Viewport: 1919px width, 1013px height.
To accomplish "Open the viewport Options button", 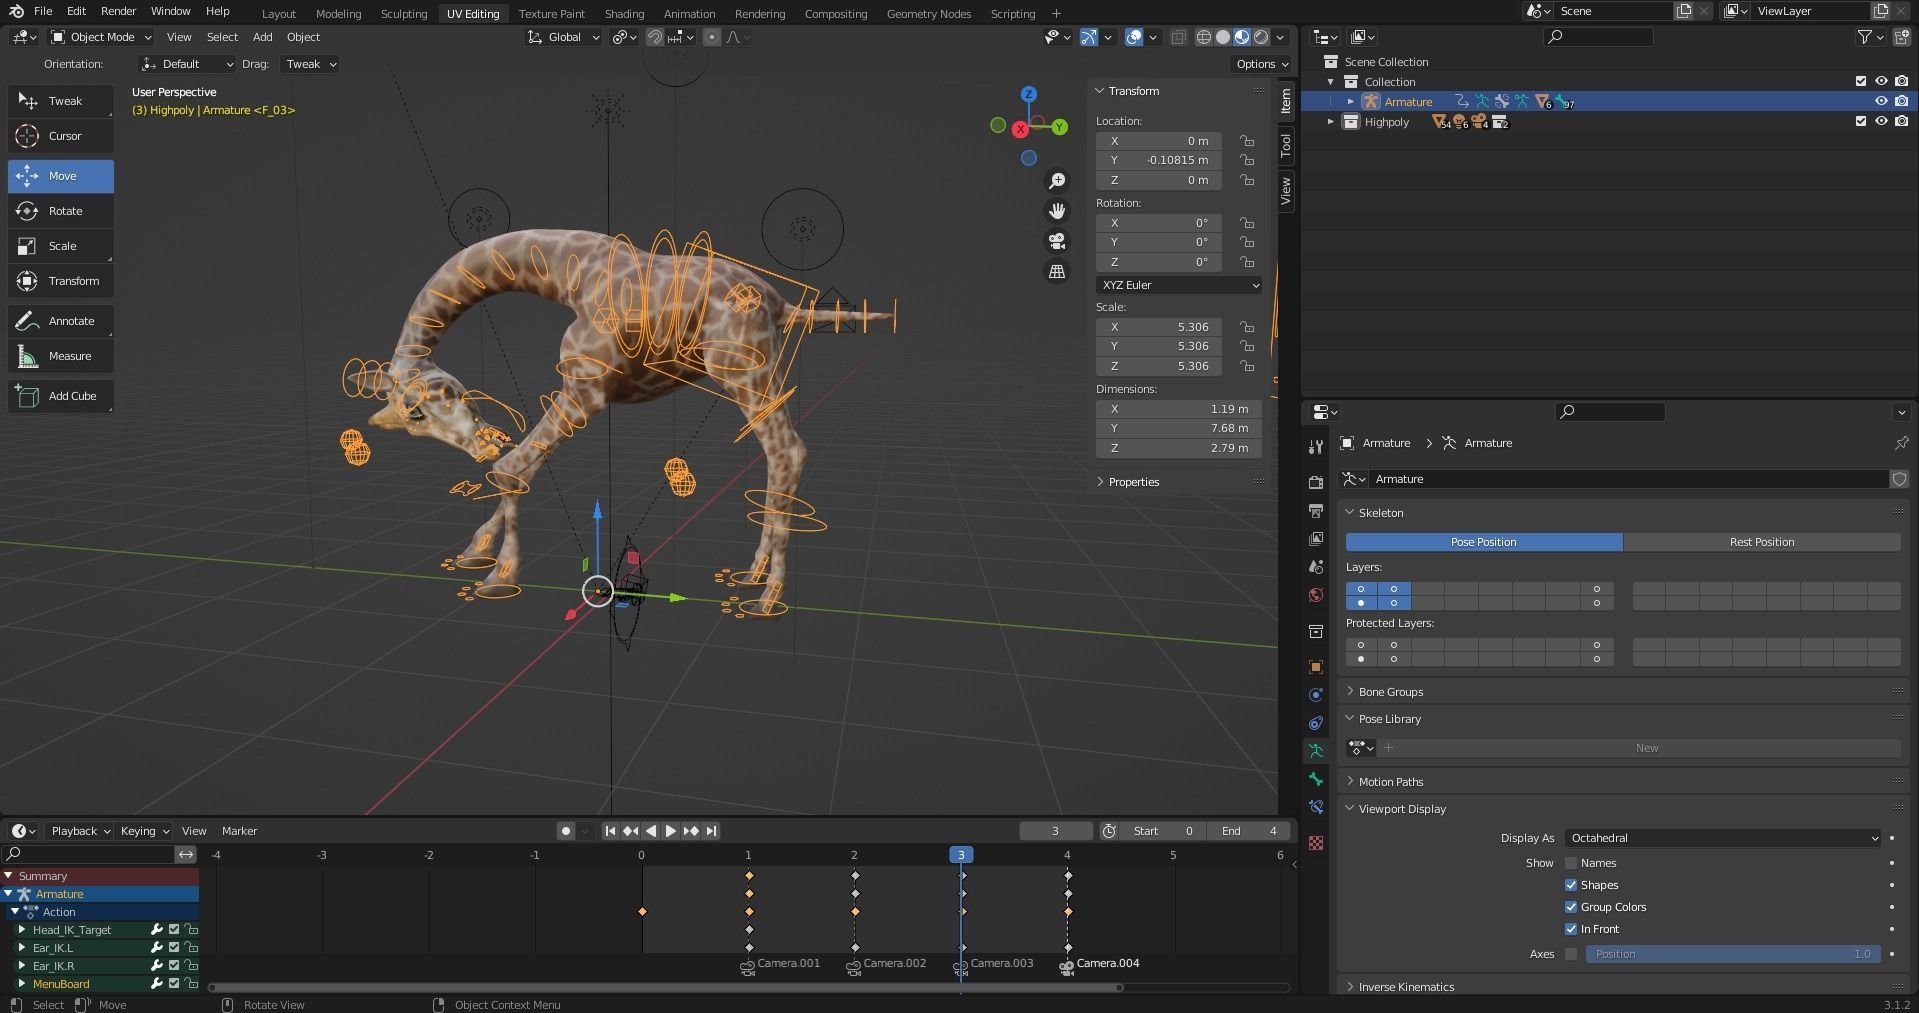I will coord(1262,64).
